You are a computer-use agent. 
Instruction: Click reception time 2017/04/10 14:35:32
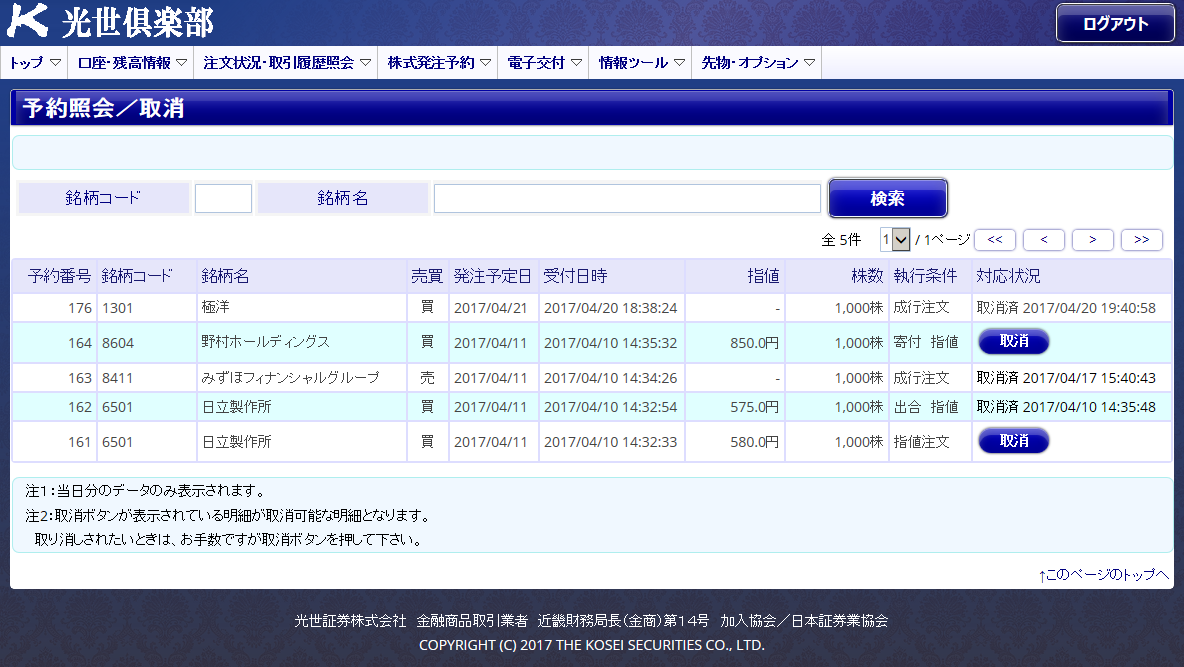pos(610,343)
